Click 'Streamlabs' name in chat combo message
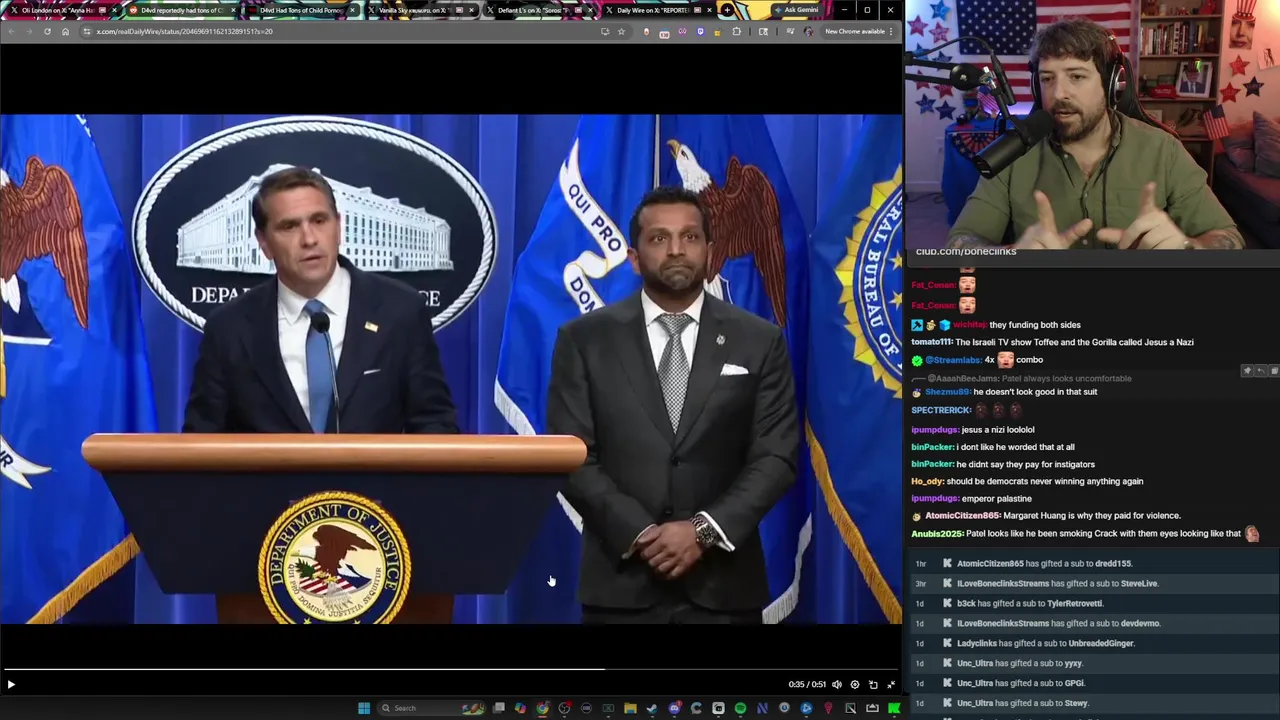The width and height of the screenshot is (1280, 720). click(953, 360)
